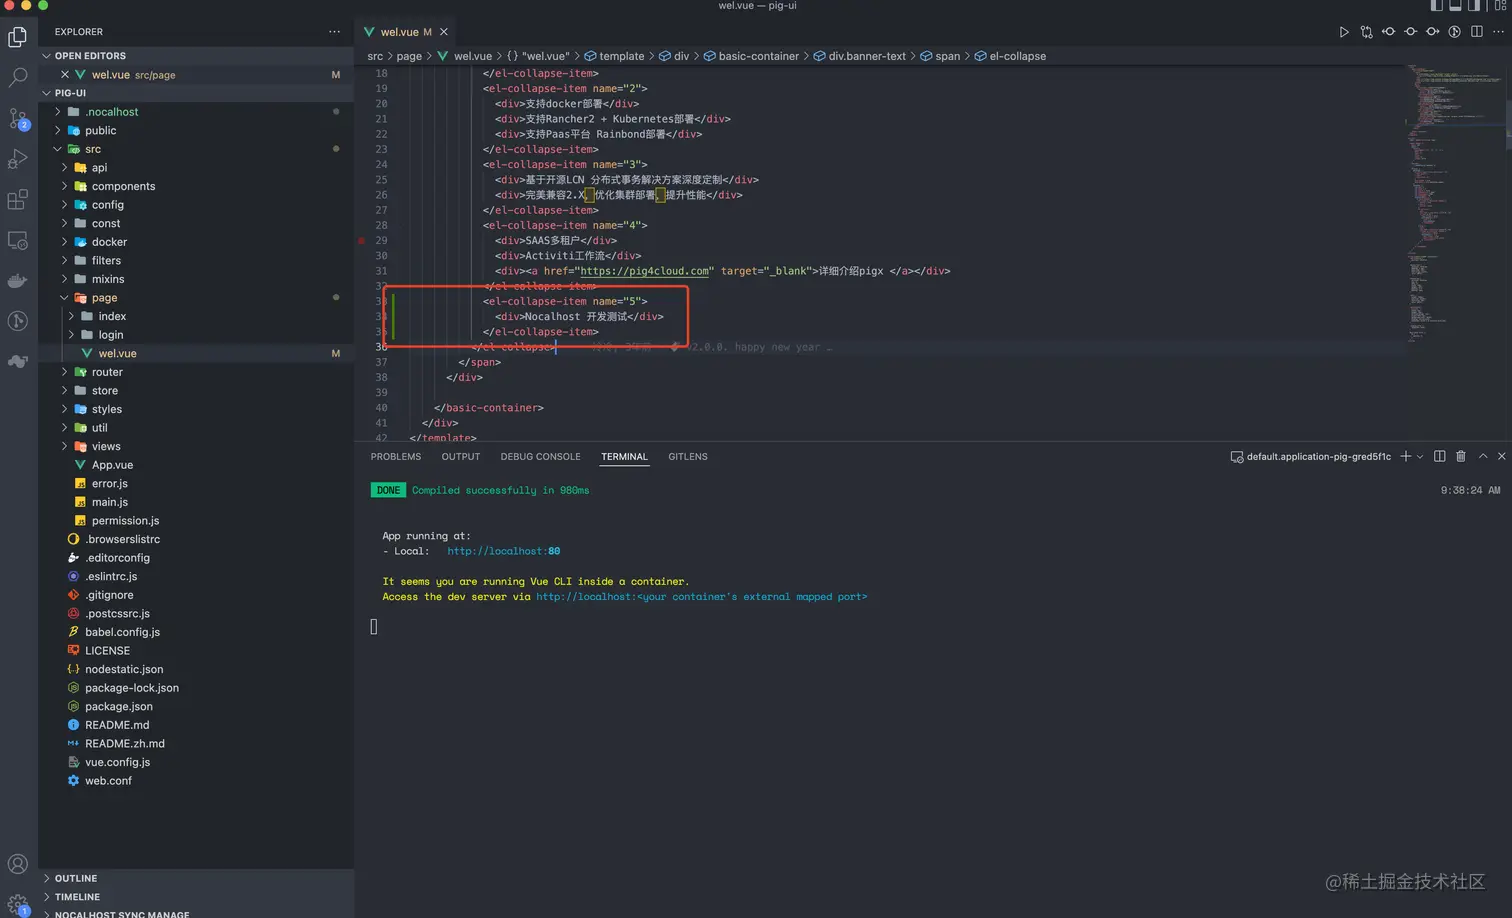Expand the TIMELINE section
Screen dimensions: 1512x918
pos(196,897)
